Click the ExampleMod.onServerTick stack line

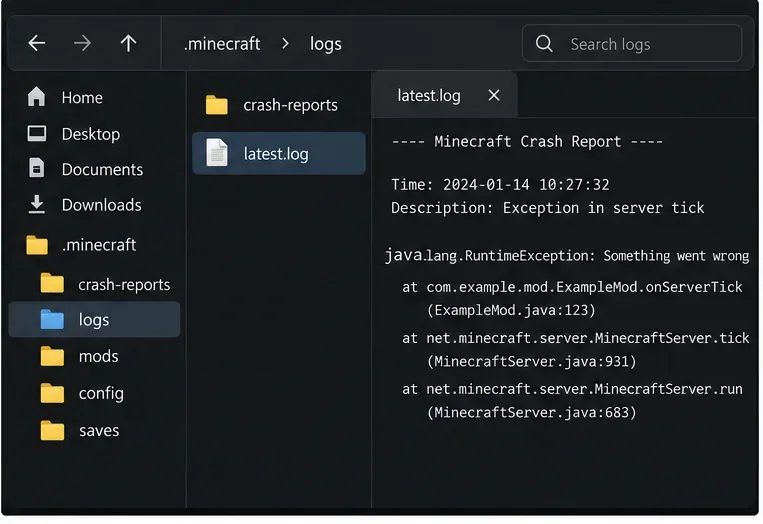pos(572,287)
